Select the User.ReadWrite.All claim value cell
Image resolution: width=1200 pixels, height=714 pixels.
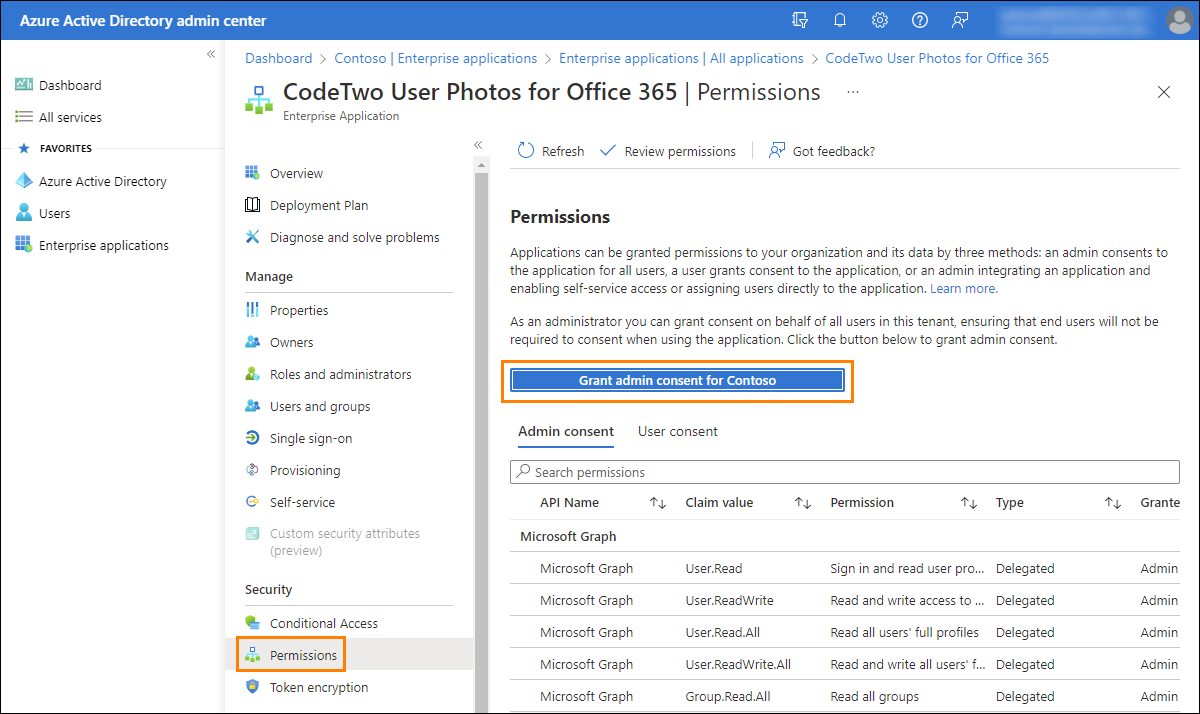[x=738, y=664]
